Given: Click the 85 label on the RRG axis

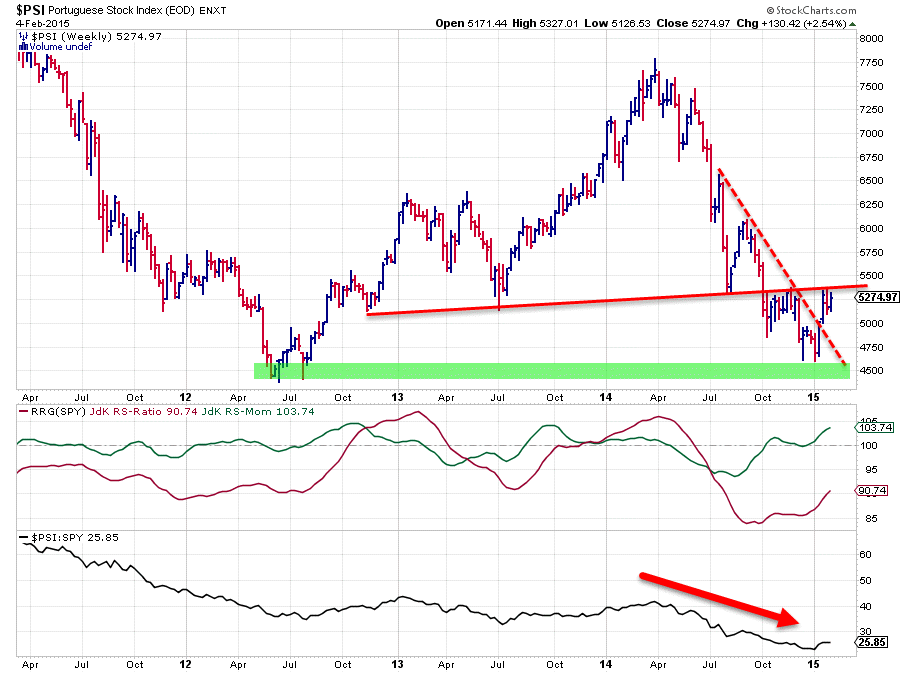Looking at the screenshot, I should coord(871,519).
